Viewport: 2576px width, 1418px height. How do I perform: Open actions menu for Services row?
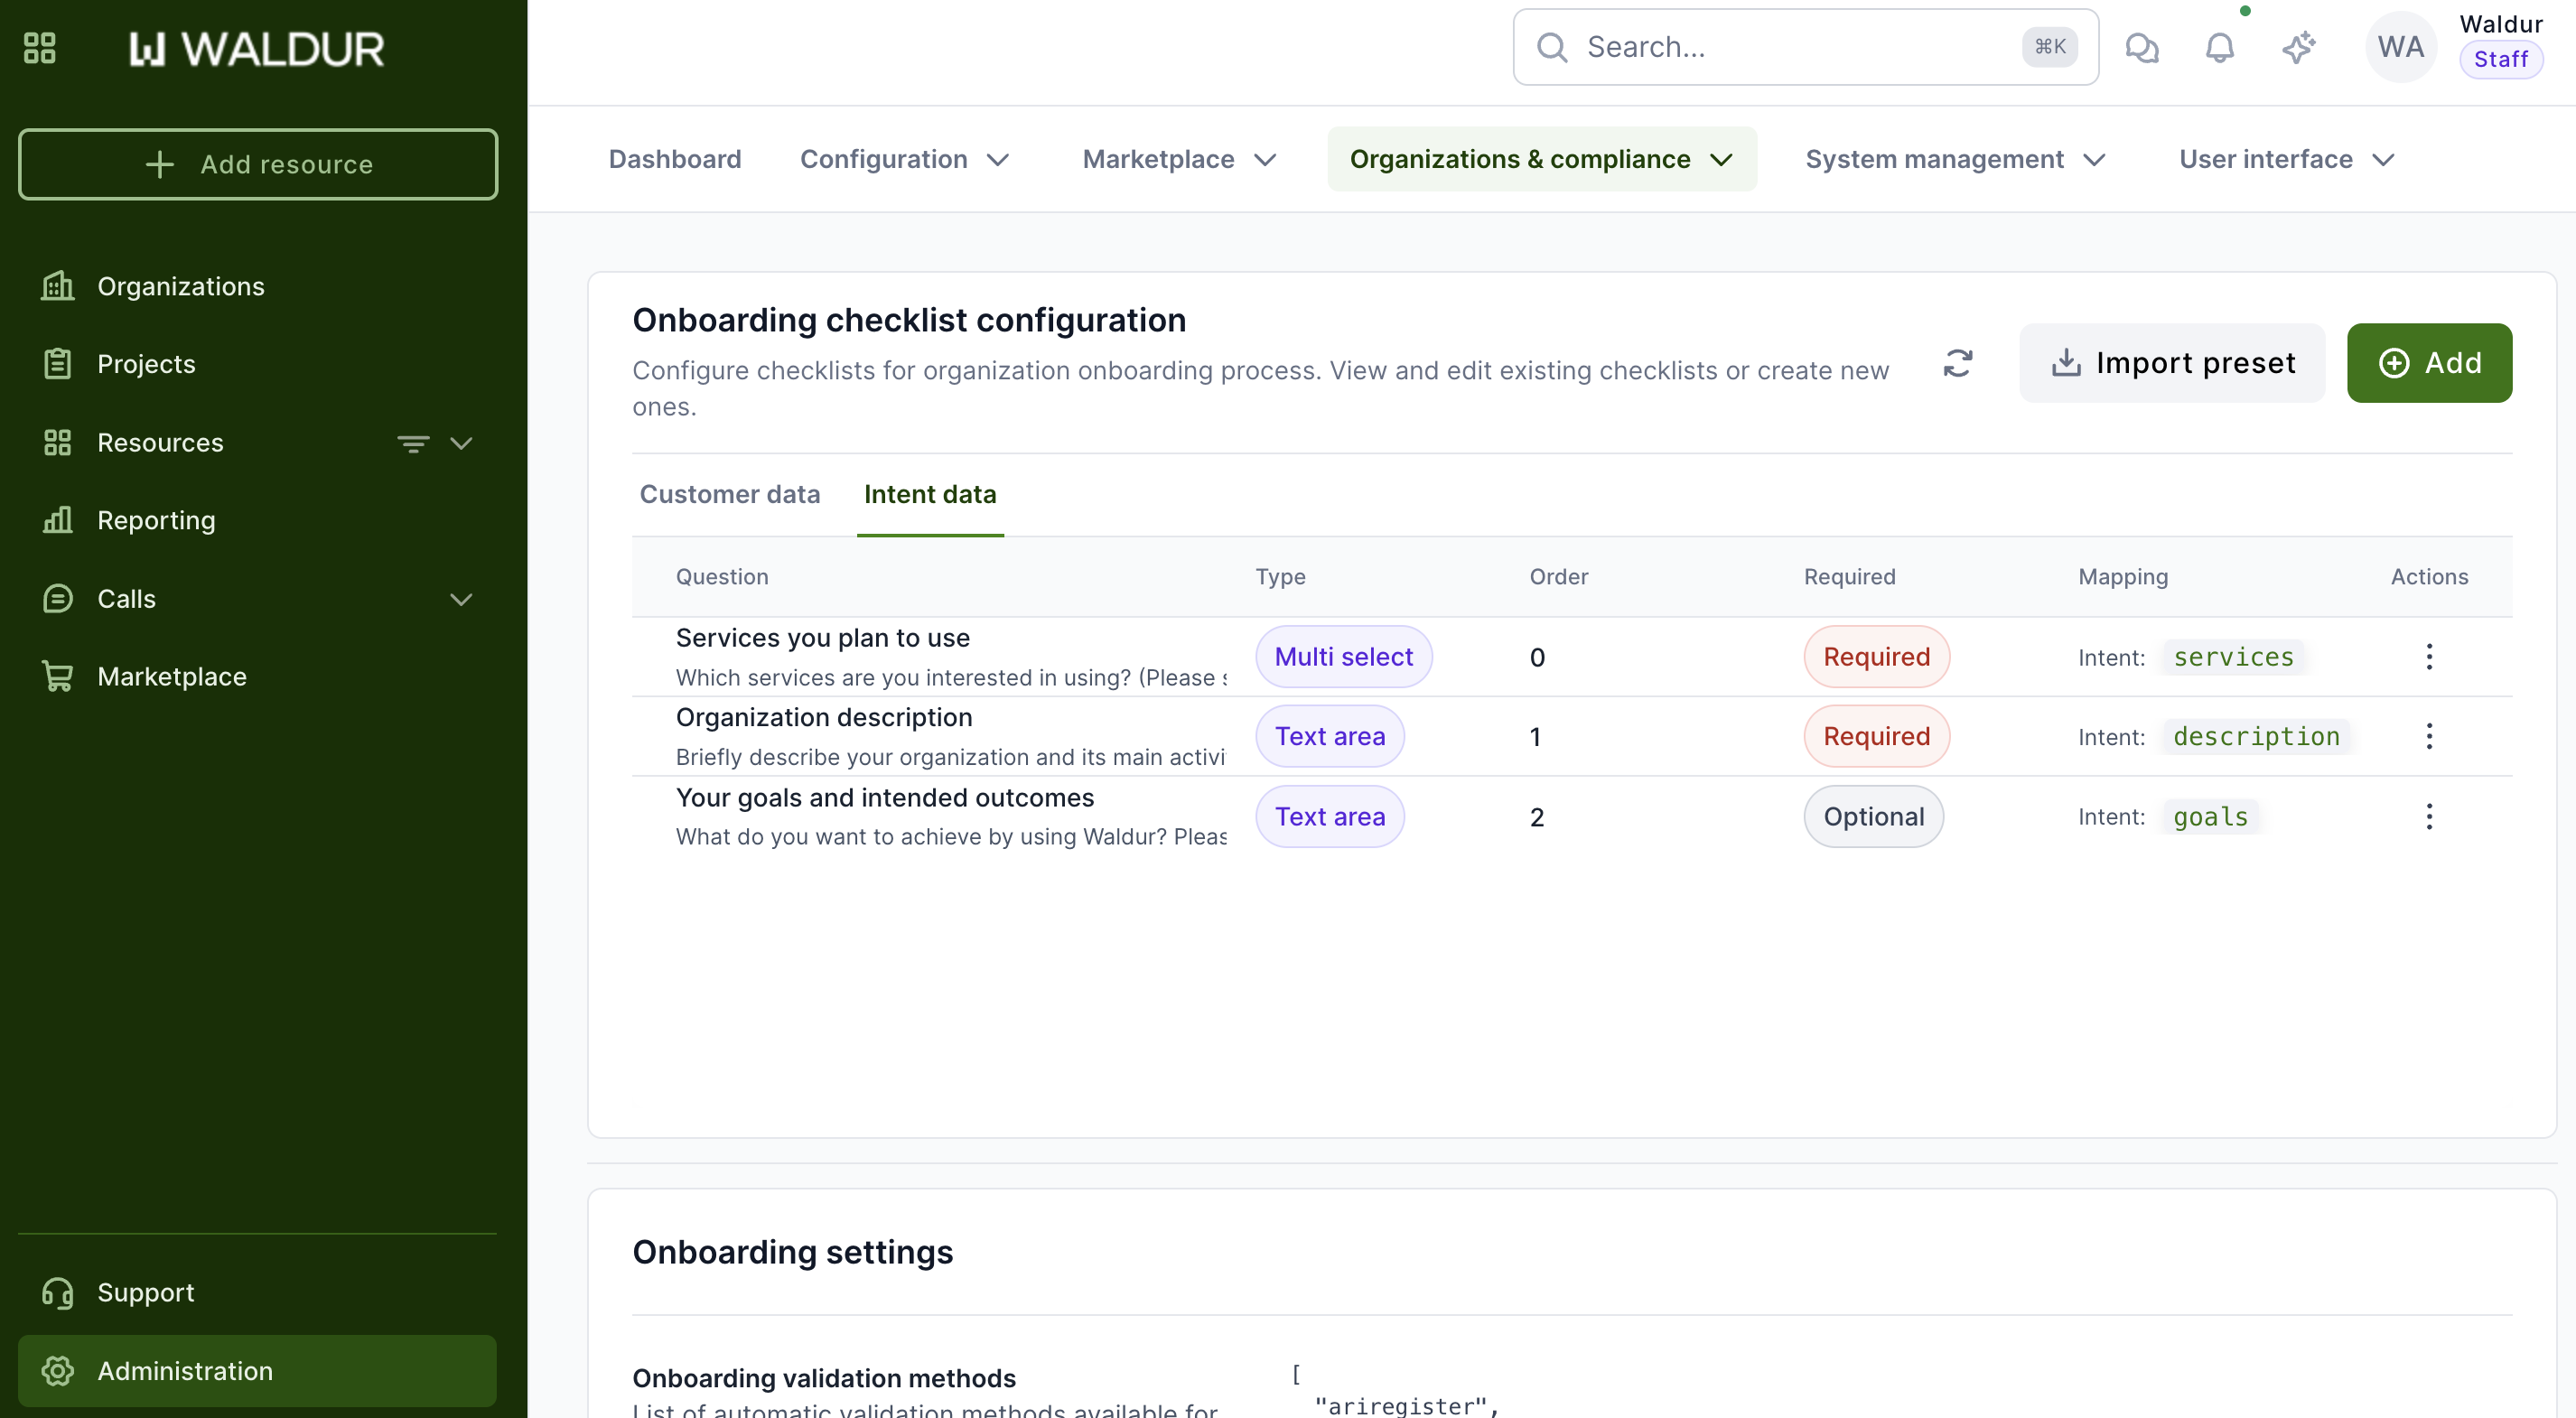[2428, 657]
